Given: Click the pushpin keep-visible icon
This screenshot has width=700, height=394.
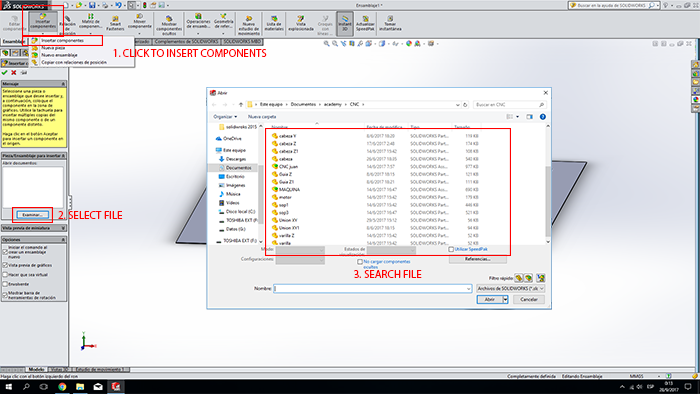Looking at the screenshot, I should coord(24,72).
